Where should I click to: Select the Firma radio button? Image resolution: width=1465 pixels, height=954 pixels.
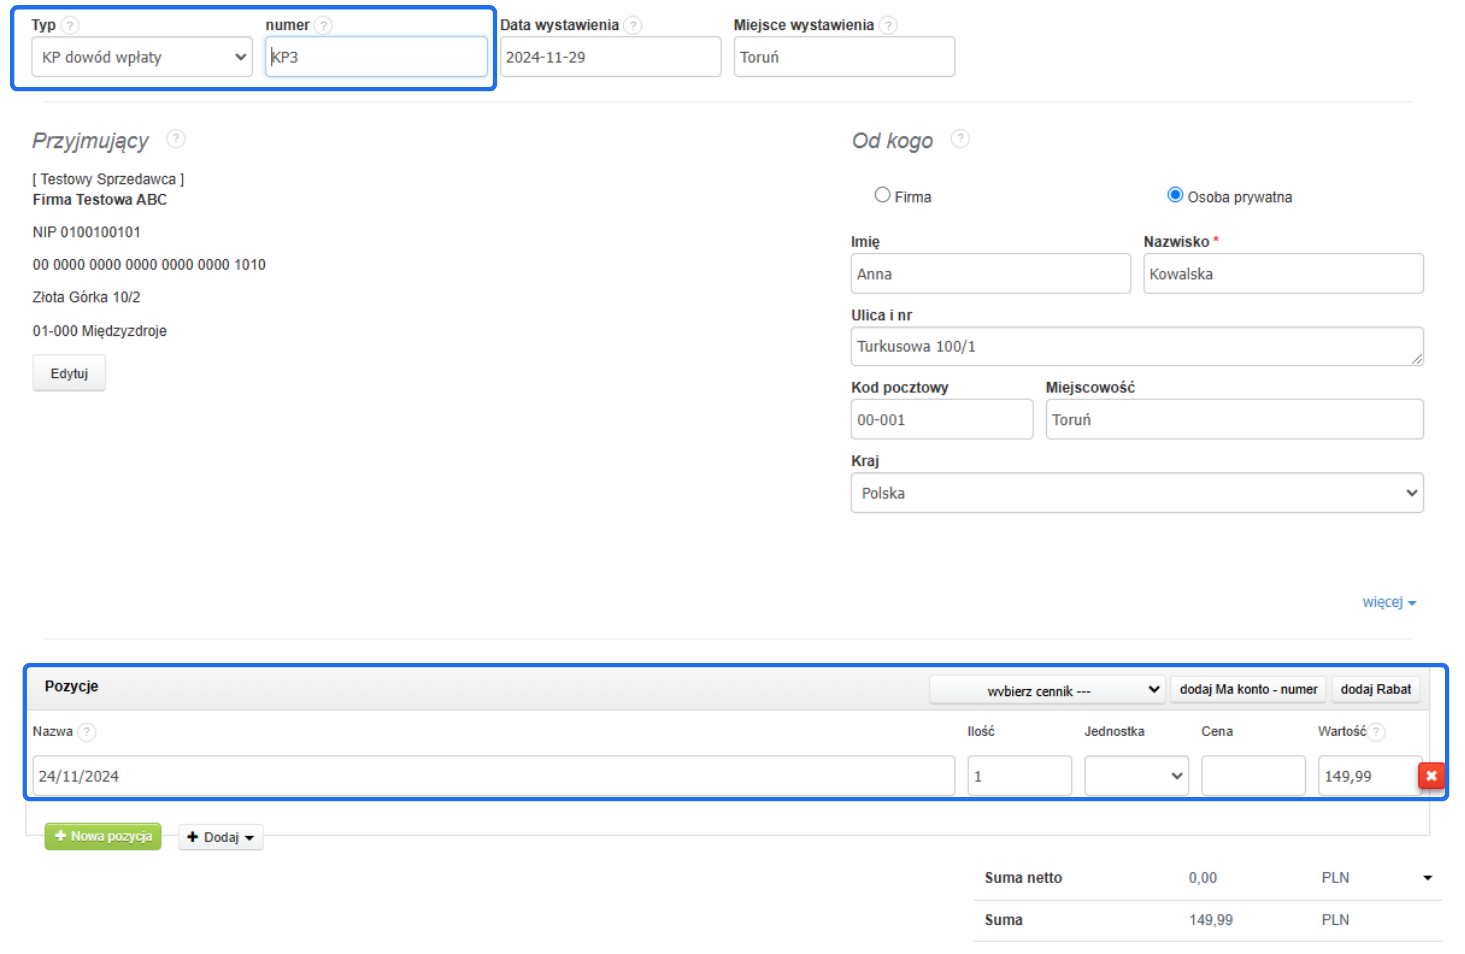coord(882,195)
